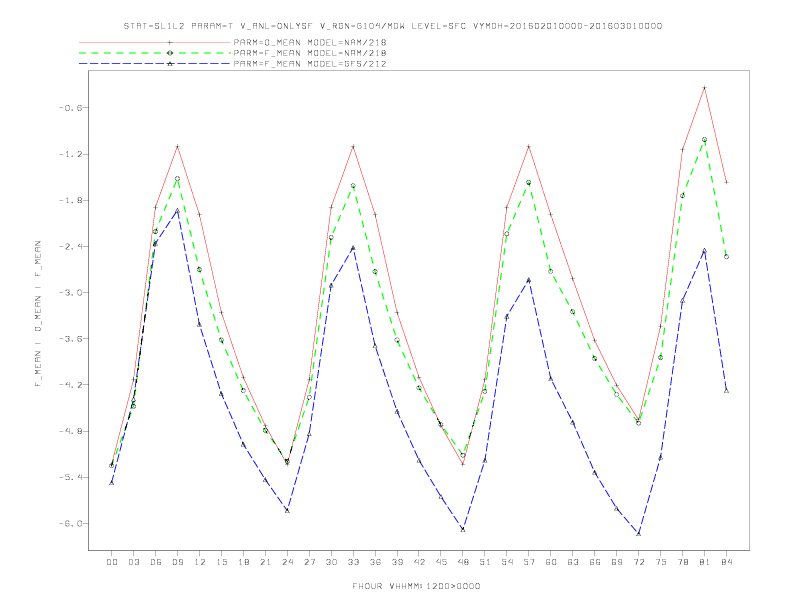The height and width of the screenshot is (612, 792).
Task: Click the blue triangle marker at hour 84
Action: click(726, 391)
